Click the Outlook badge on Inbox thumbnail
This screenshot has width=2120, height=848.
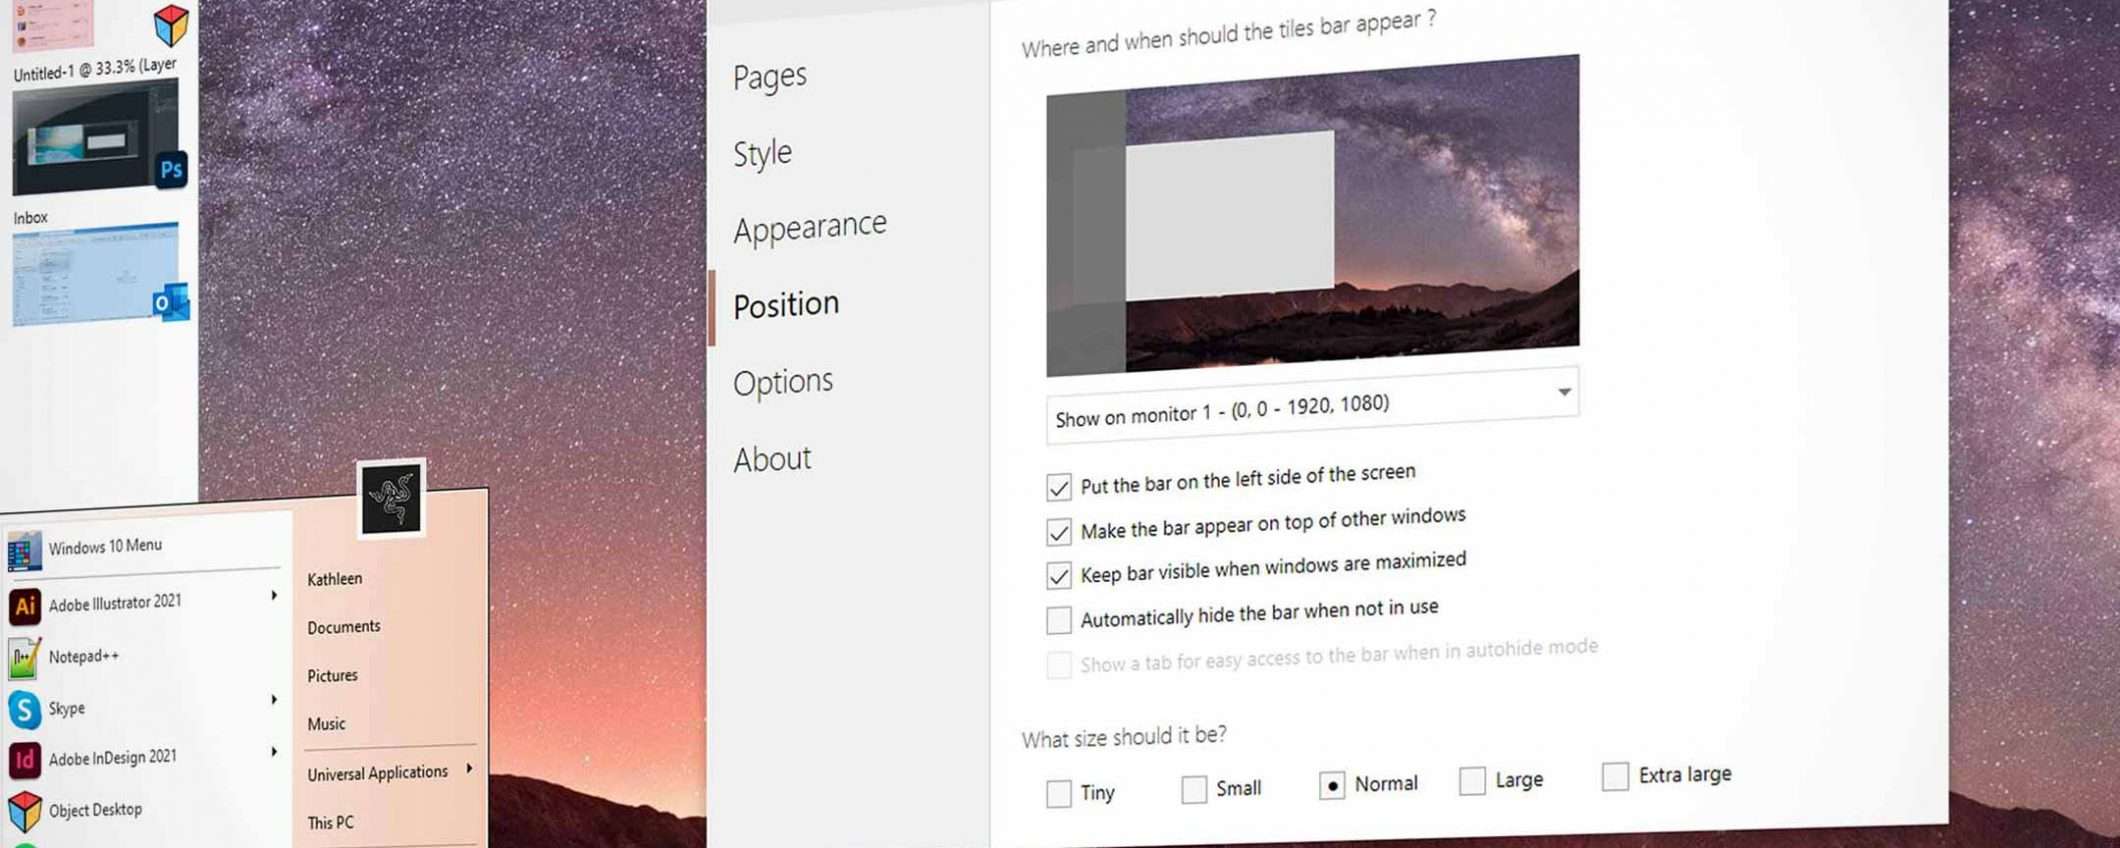click(171, 302)
